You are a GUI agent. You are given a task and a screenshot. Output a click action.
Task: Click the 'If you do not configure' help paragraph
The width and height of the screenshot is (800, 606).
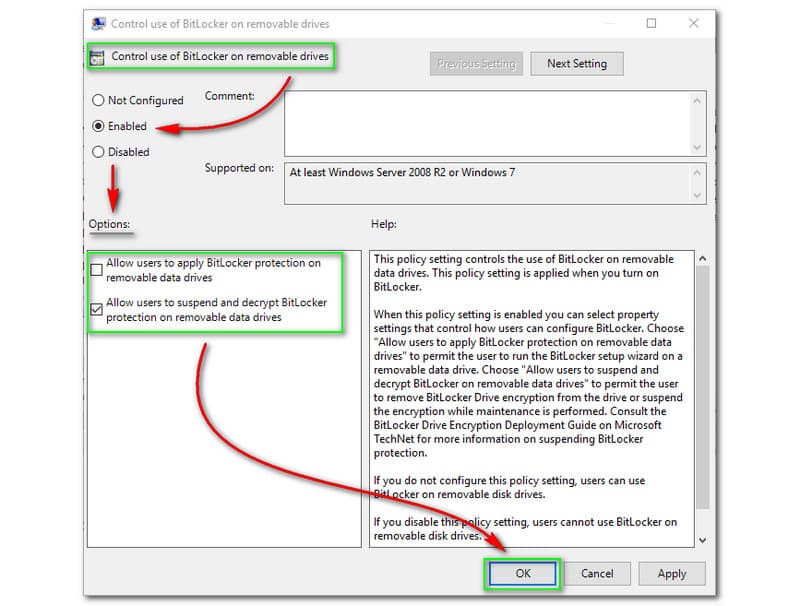tap(510, 487)
